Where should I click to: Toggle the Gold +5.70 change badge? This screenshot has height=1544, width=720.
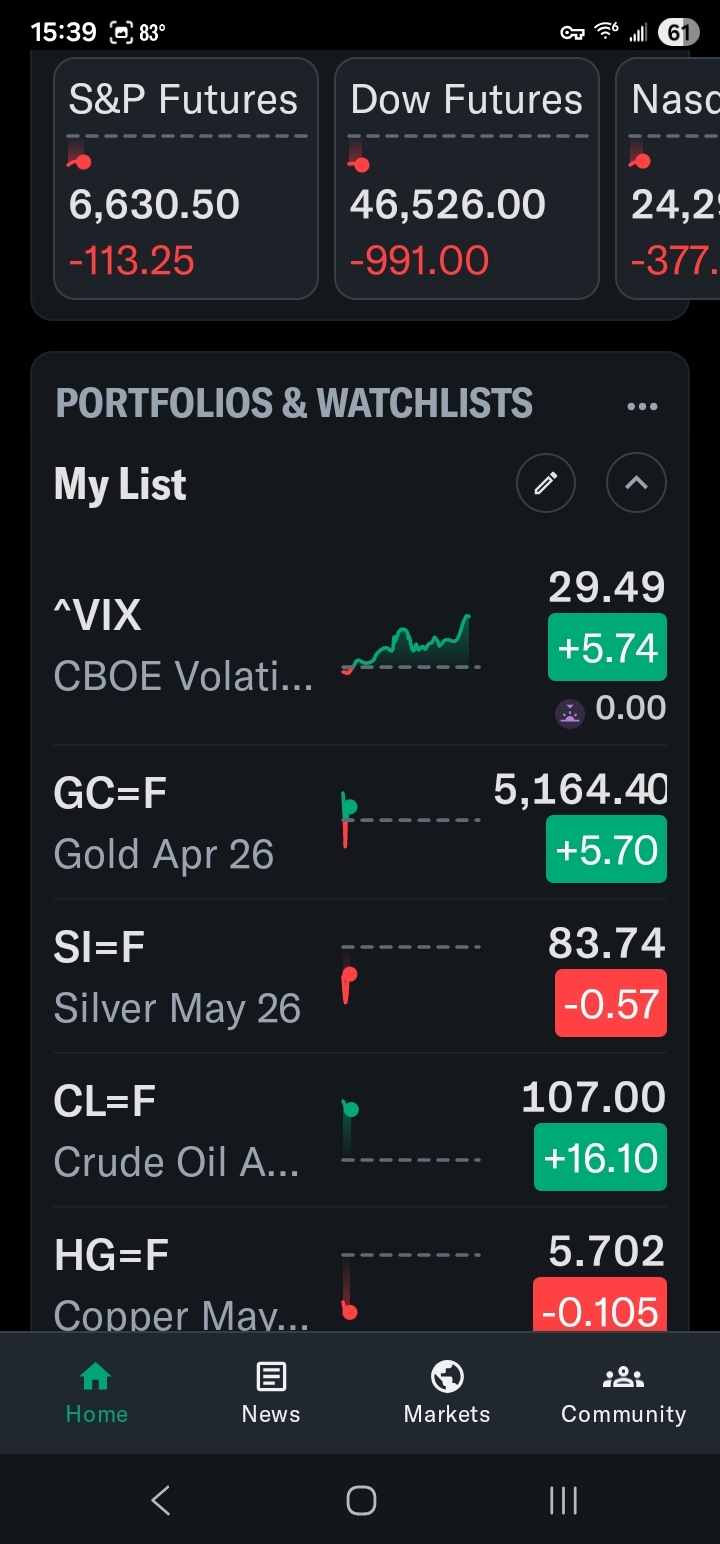607,850
